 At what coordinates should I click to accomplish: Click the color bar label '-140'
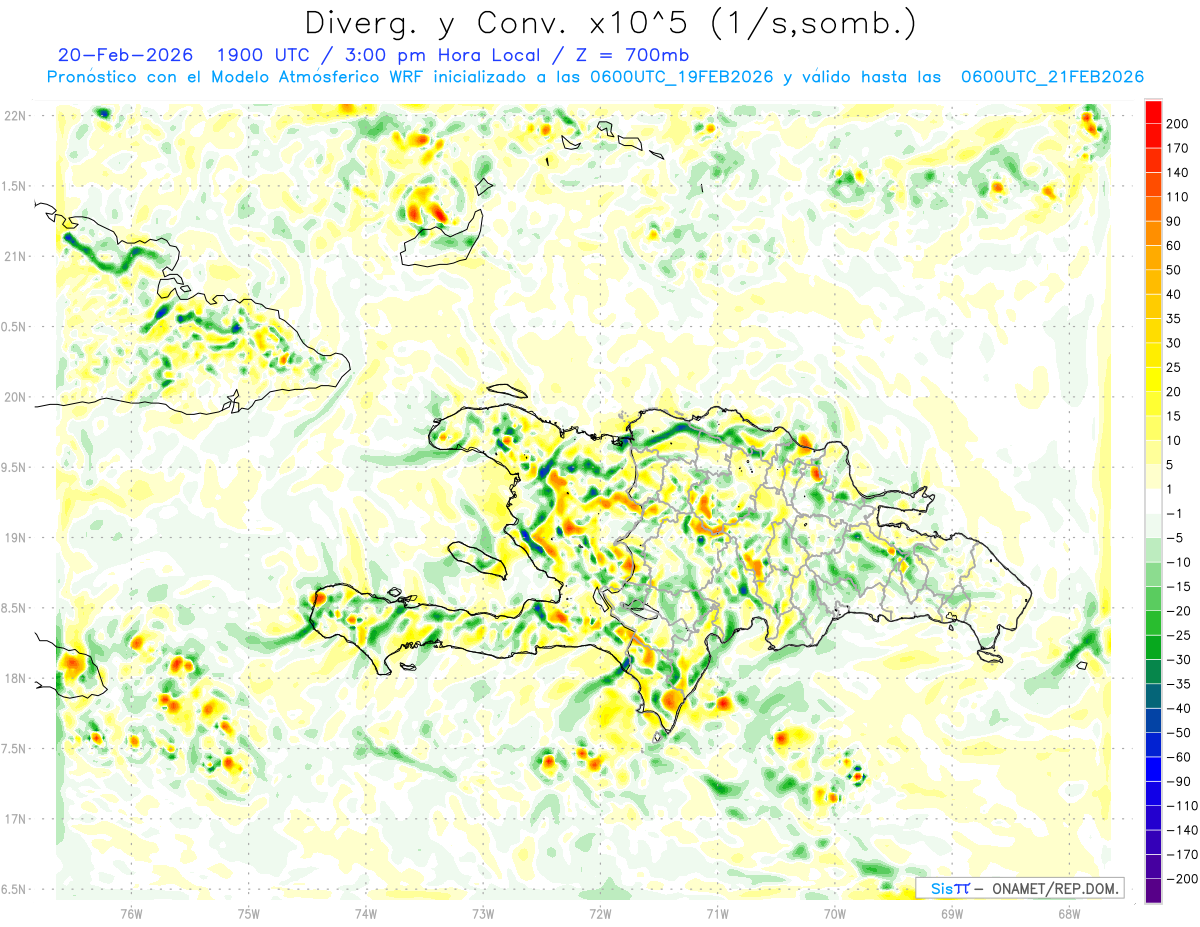point(1182,830)
